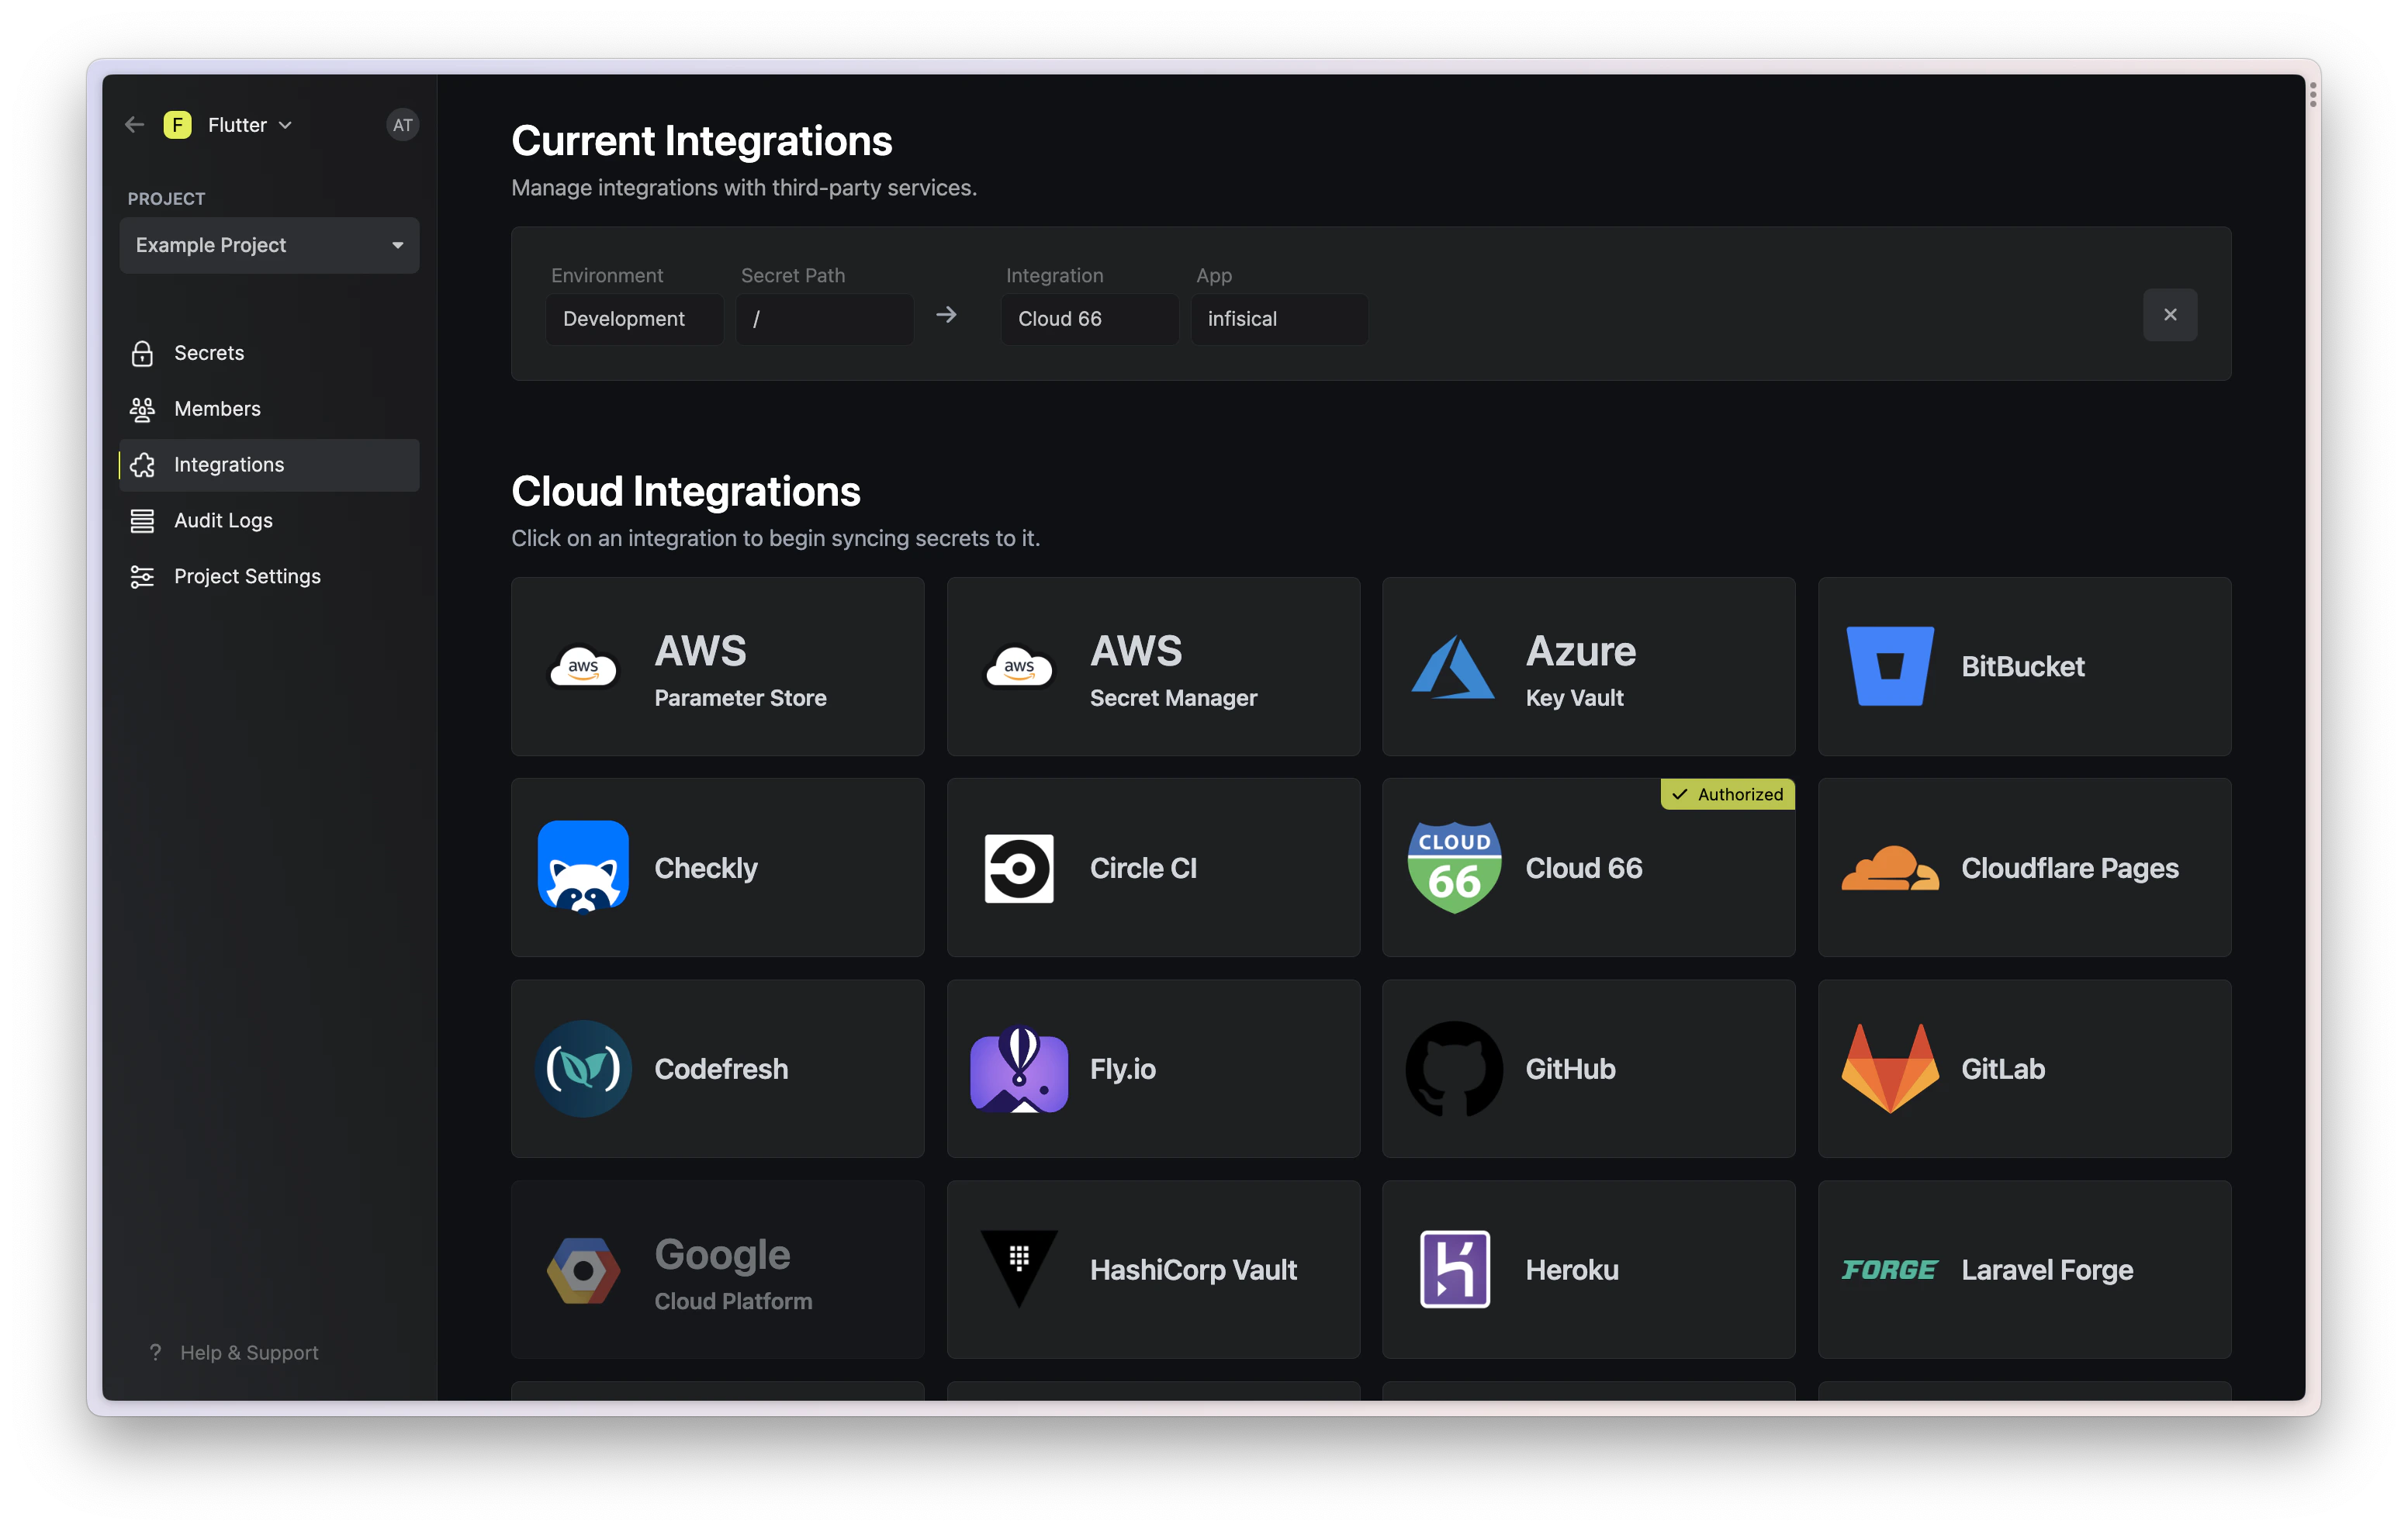Click the Heroku label text
The width and height of the screenshot is (2408, 1531).
click(x=1572, y=1270)
